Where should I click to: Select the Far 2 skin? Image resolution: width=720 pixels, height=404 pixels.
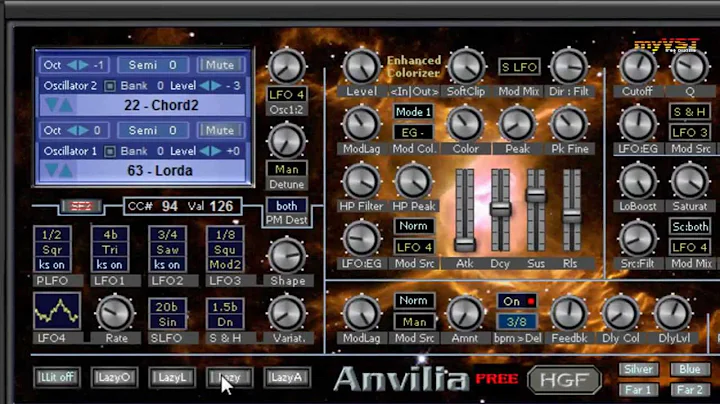690,390
